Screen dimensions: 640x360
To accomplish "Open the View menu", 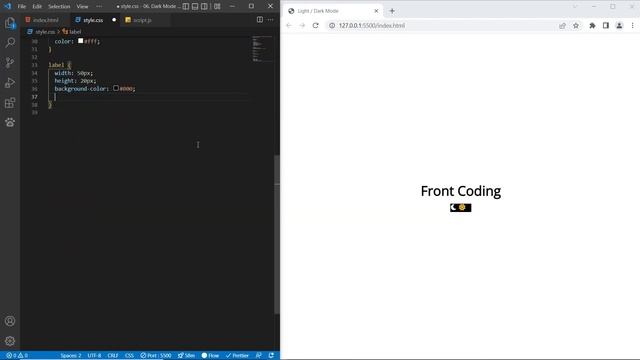I will pos(82,7).
